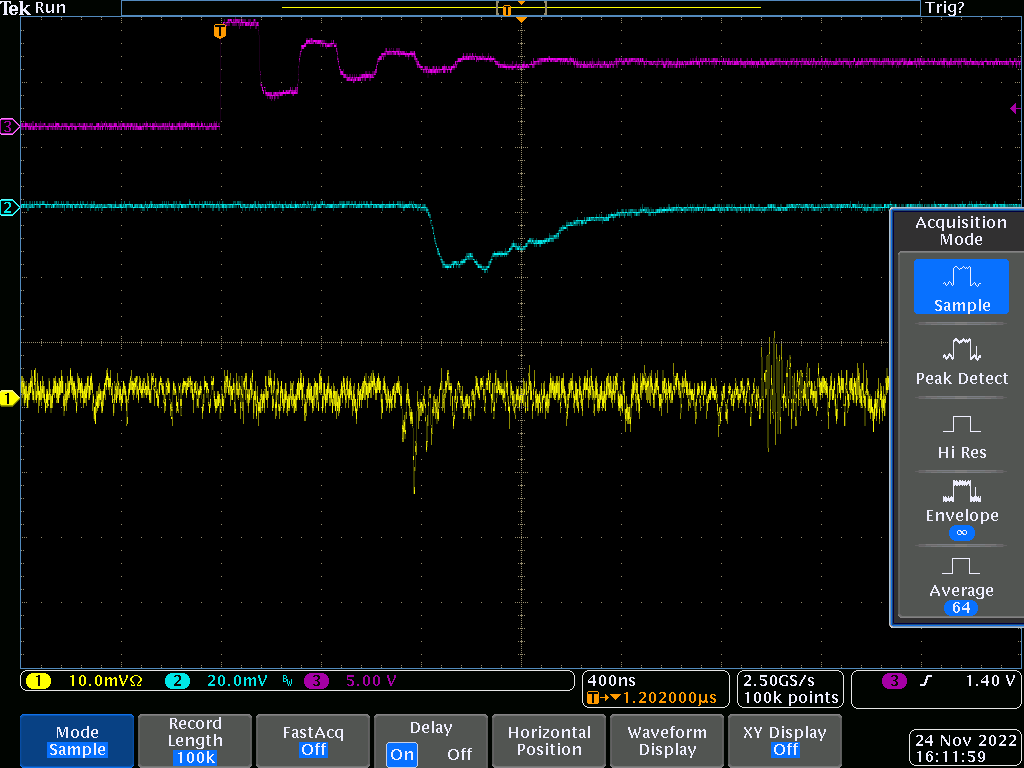
Task: Open the Horizontal Position menu
Action: point(549,741)
